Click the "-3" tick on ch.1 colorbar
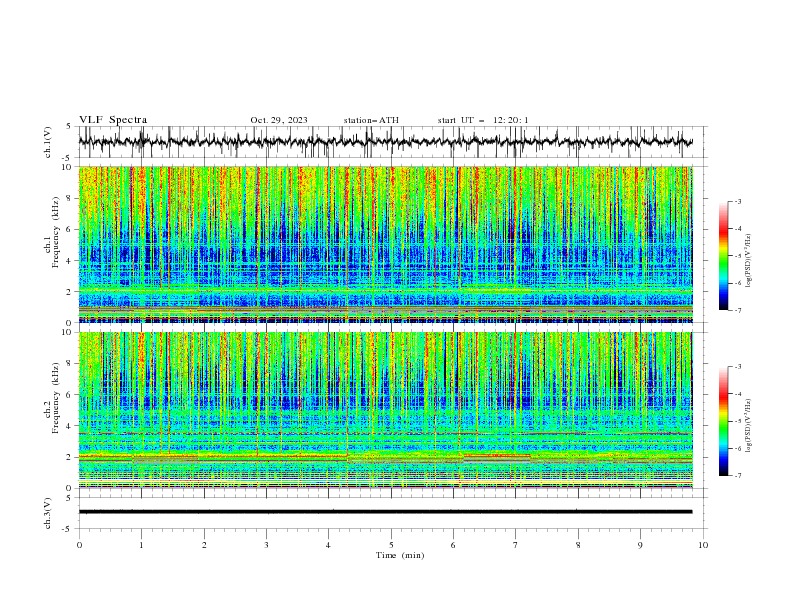 tap(737, 201)
